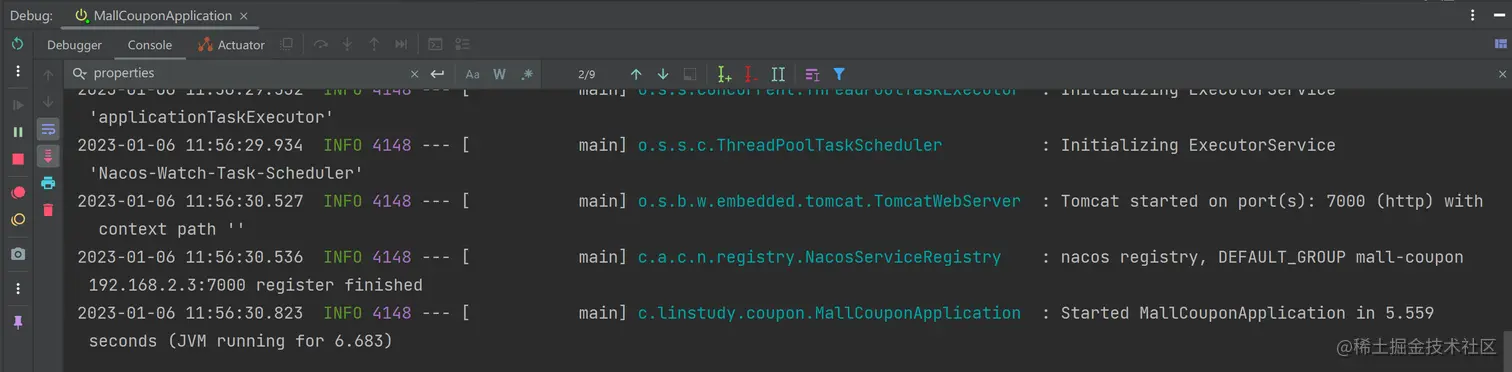This screenshot has width=1512, height=372.
Task: Click the 'applicationTaskExecutor' log line
Action: pos(211,117)
